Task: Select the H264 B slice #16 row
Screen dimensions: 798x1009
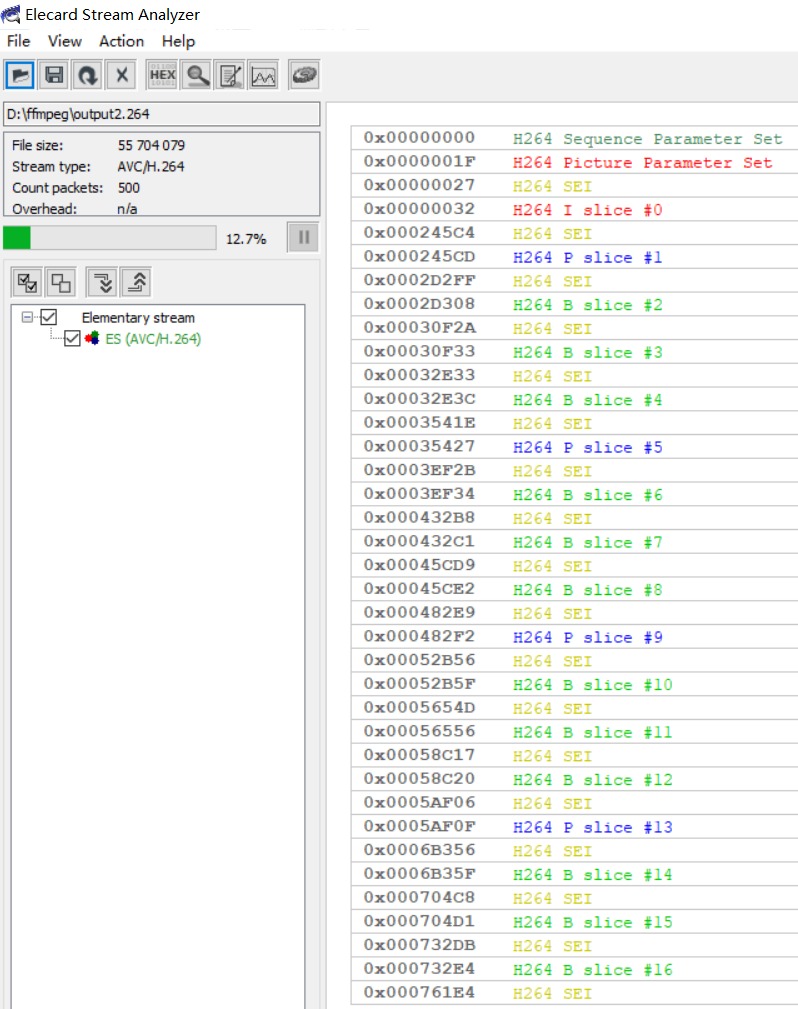Action: (x=574, y=970)
